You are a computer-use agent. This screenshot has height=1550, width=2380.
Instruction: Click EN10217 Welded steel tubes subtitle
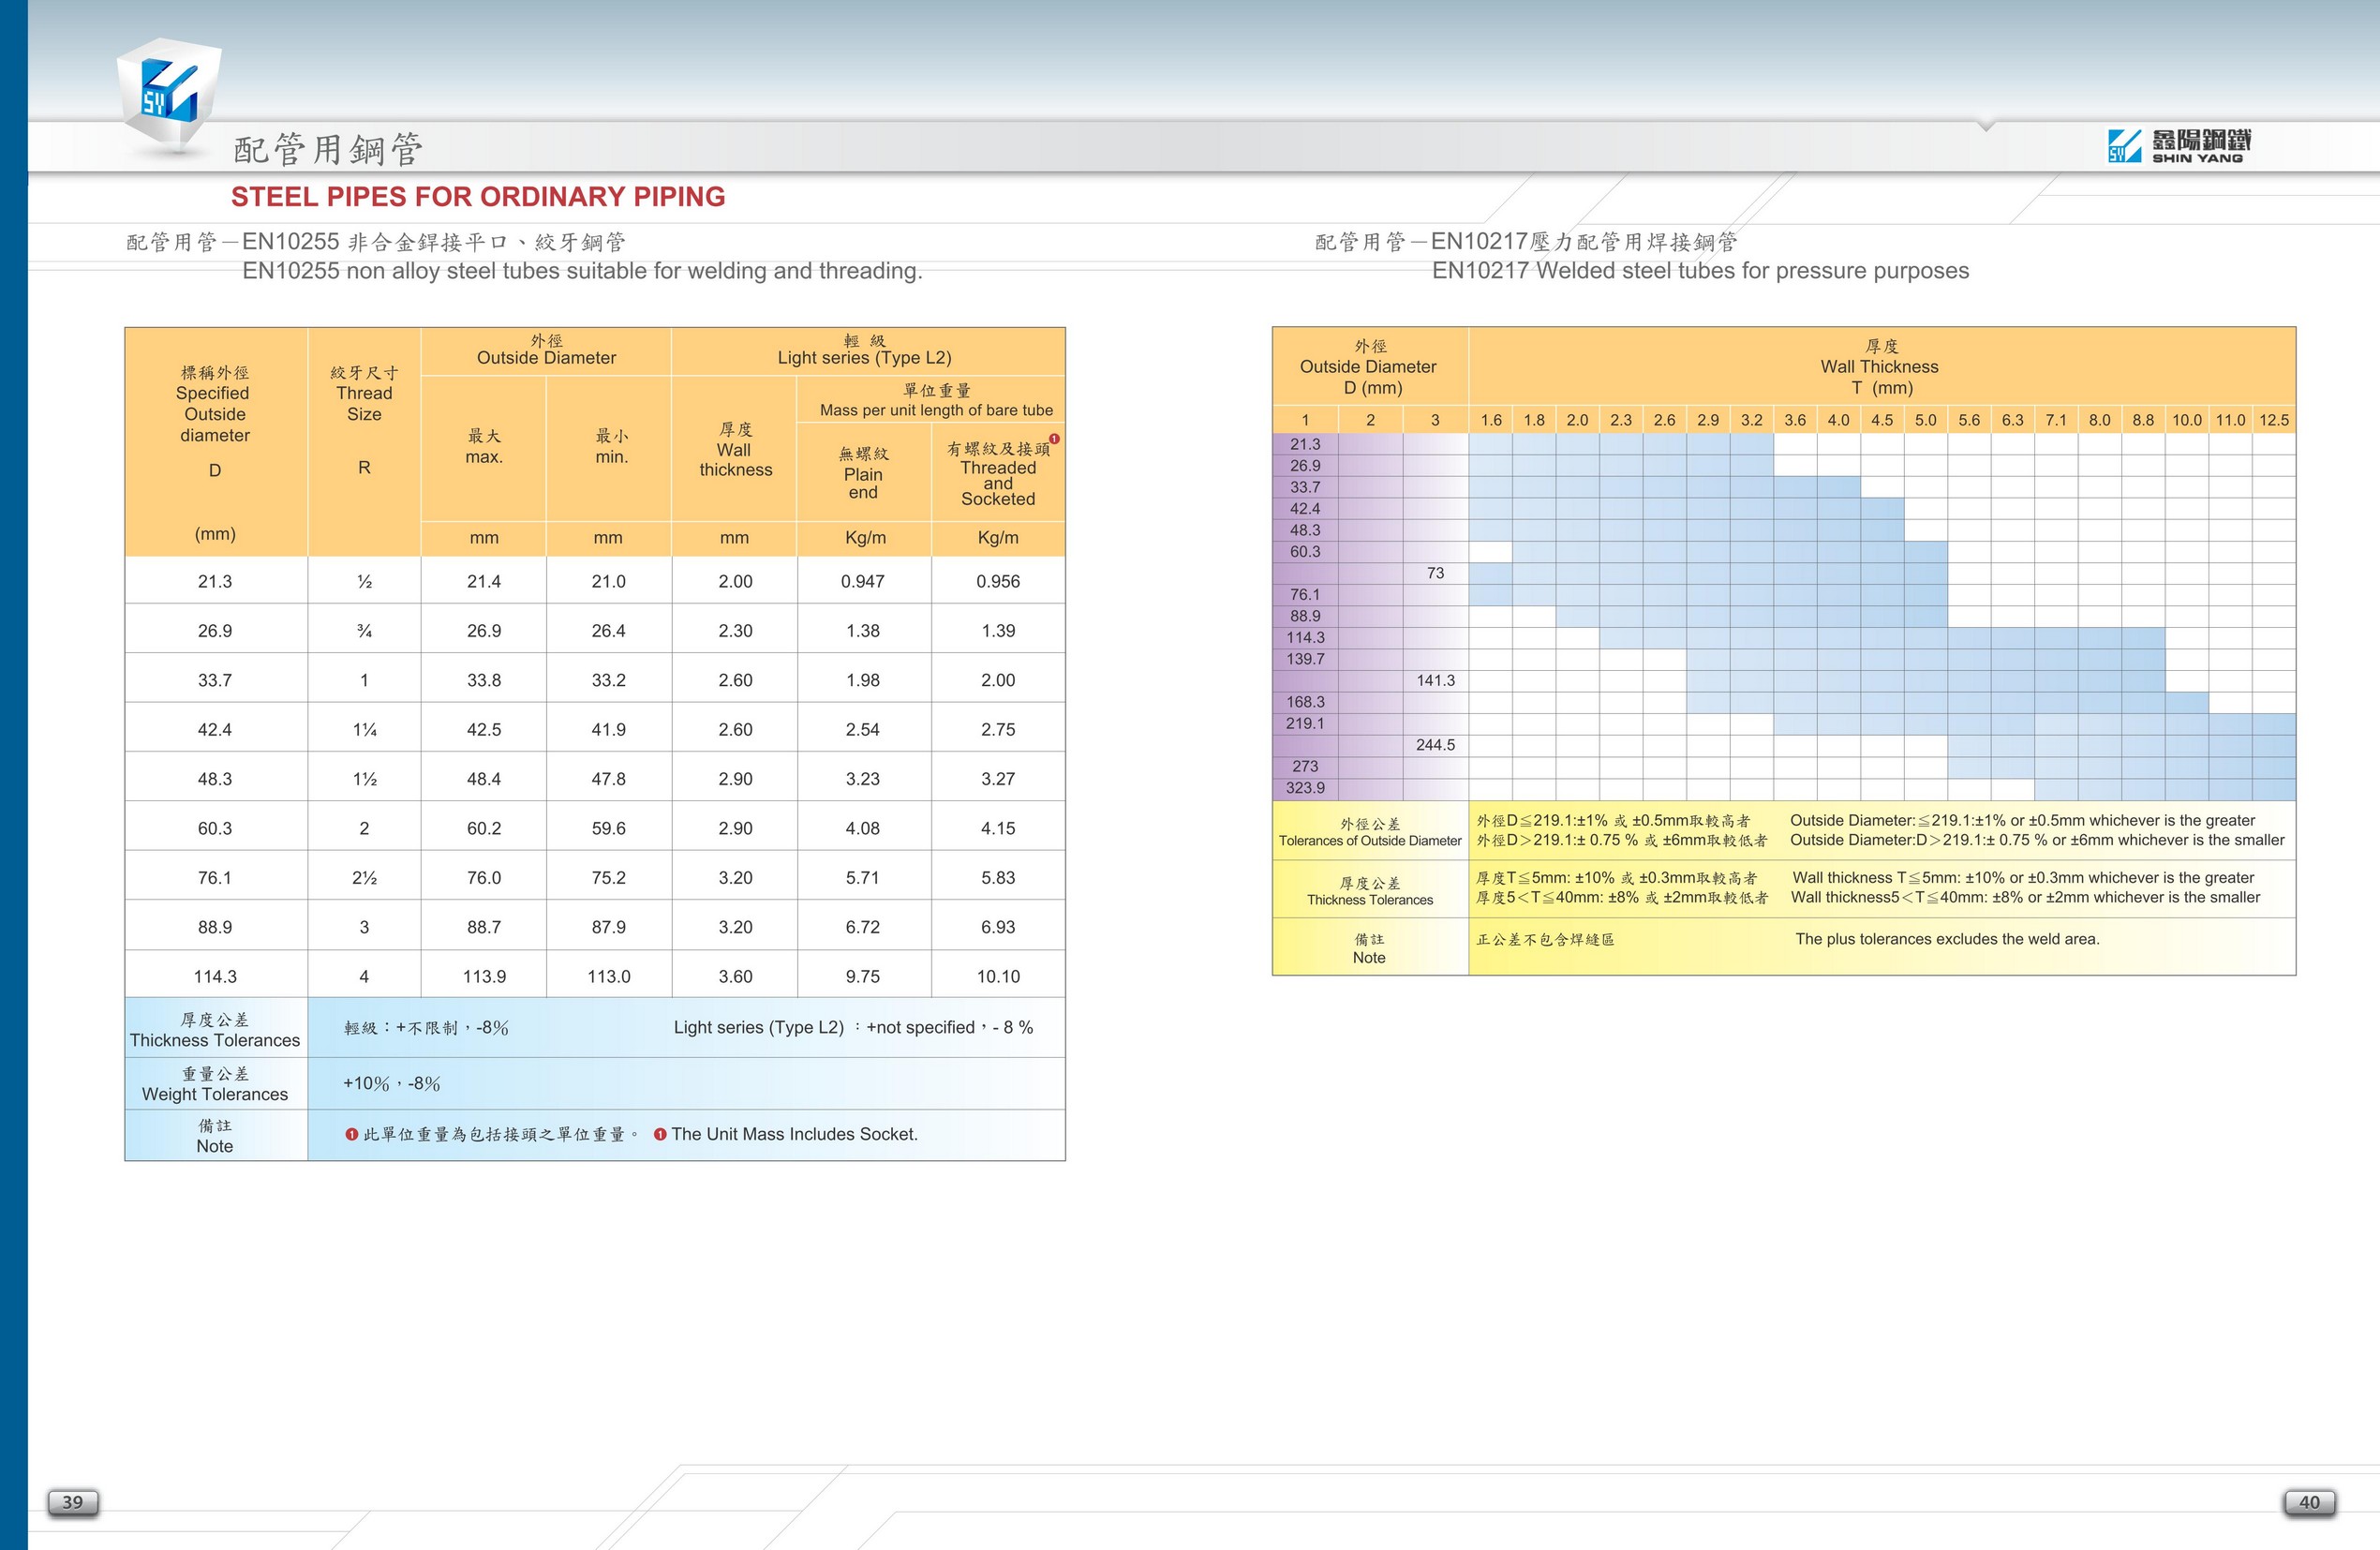(1699, 271)
